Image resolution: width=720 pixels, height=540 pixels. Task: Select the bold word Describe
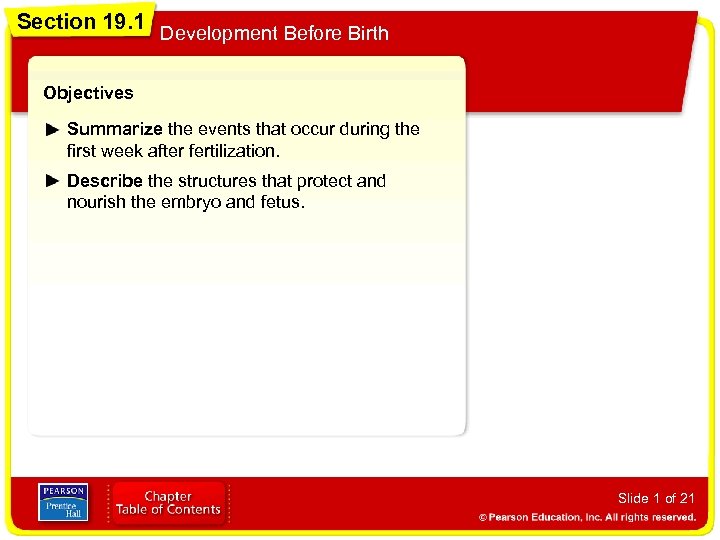coord(105,181)
